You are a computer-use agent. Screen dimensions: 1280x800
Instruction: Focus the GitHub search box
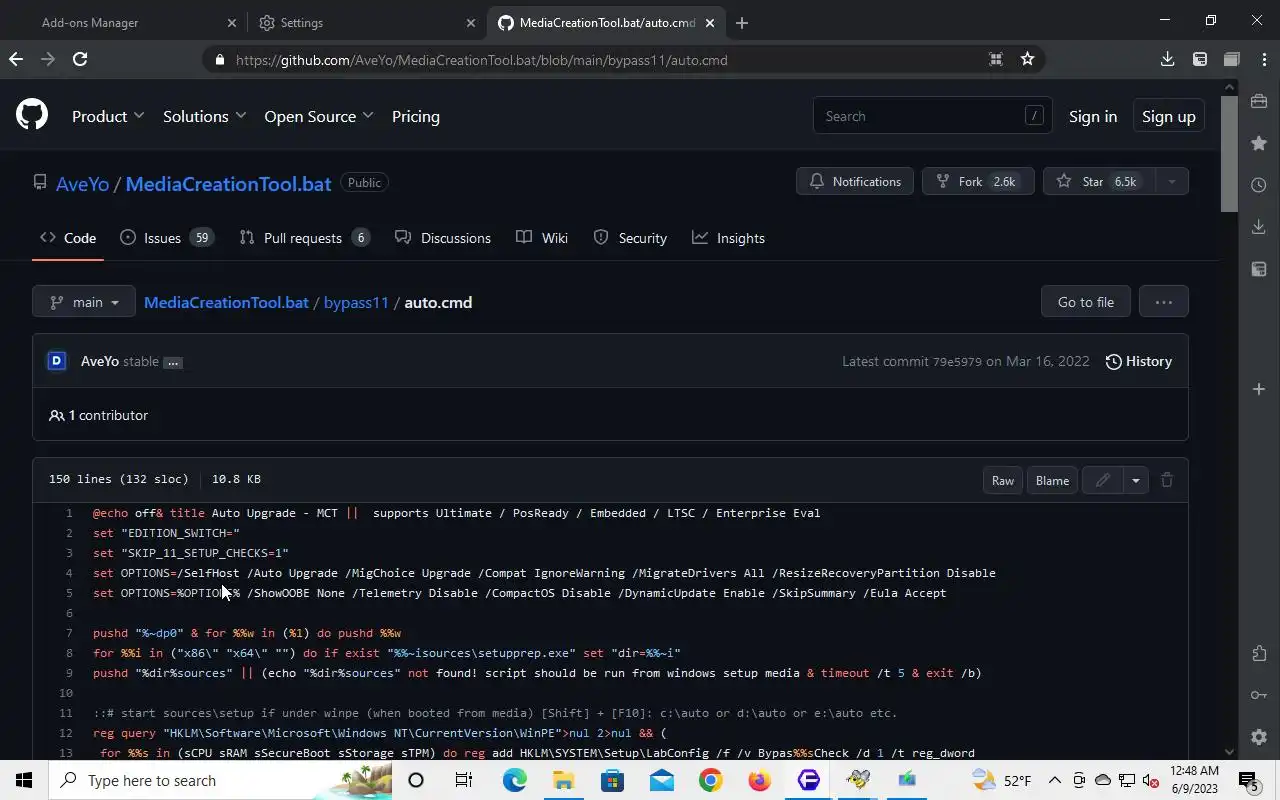tap(932, 116)
